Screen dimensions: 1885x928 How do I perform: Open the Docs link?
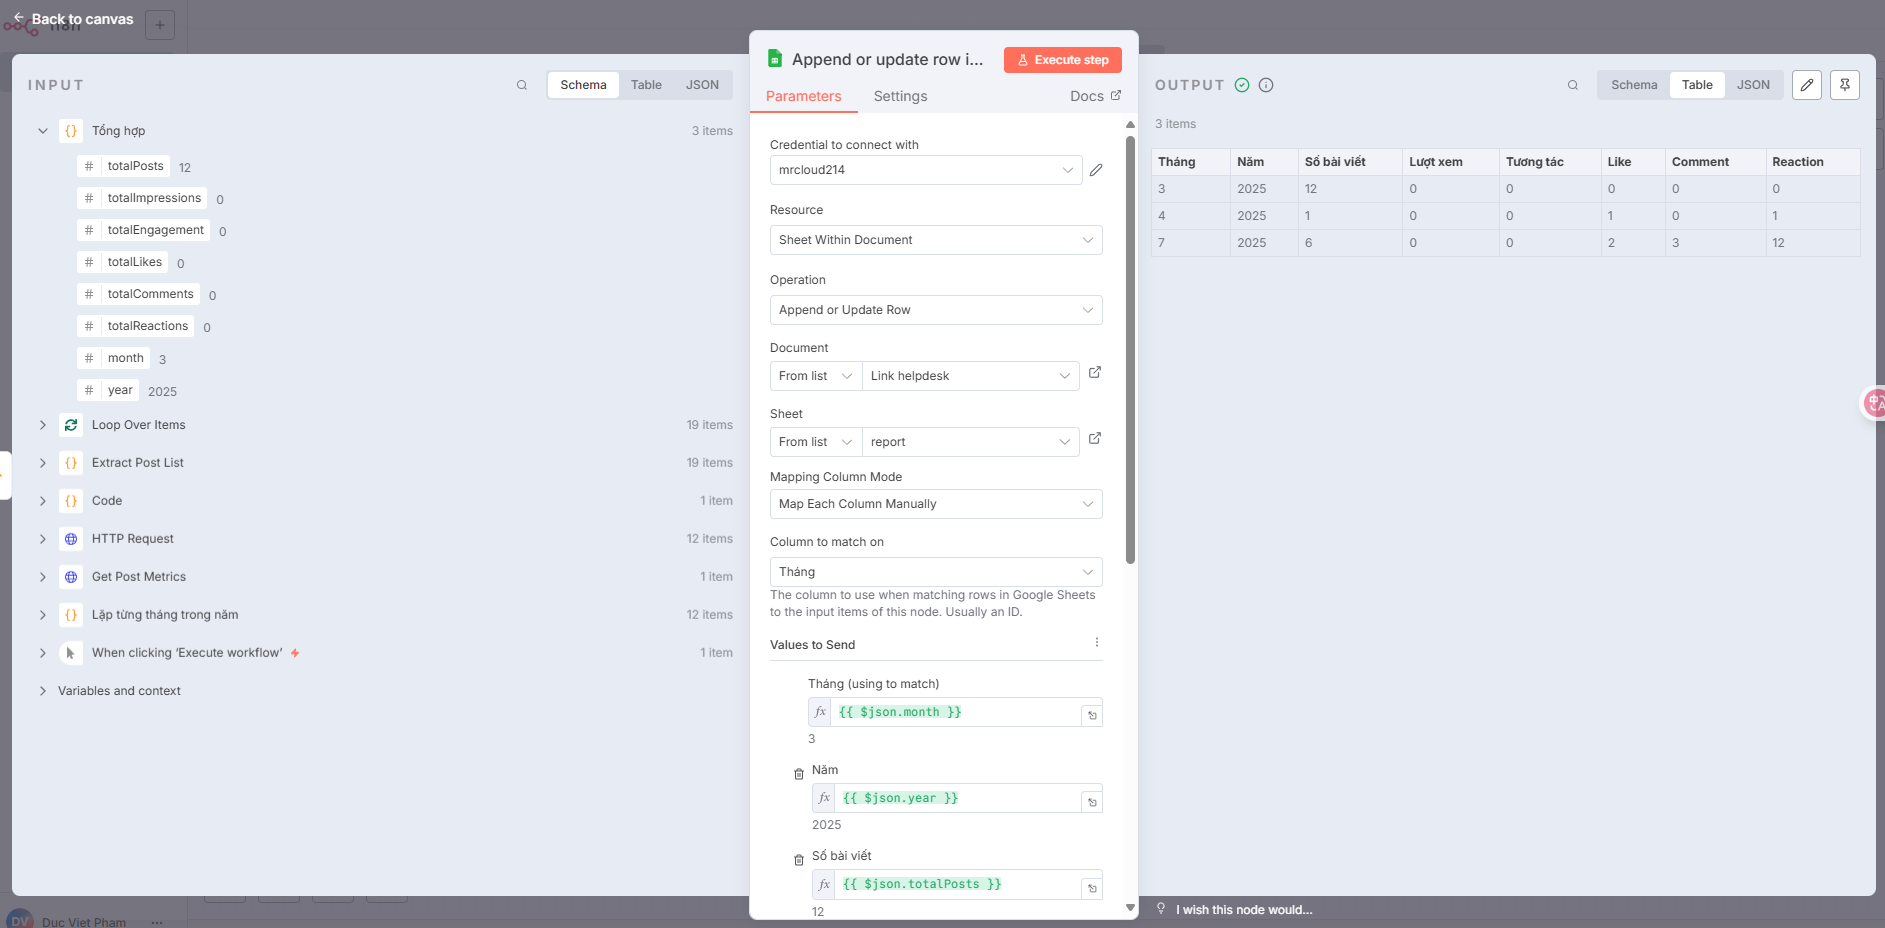tap(1095, 96)
